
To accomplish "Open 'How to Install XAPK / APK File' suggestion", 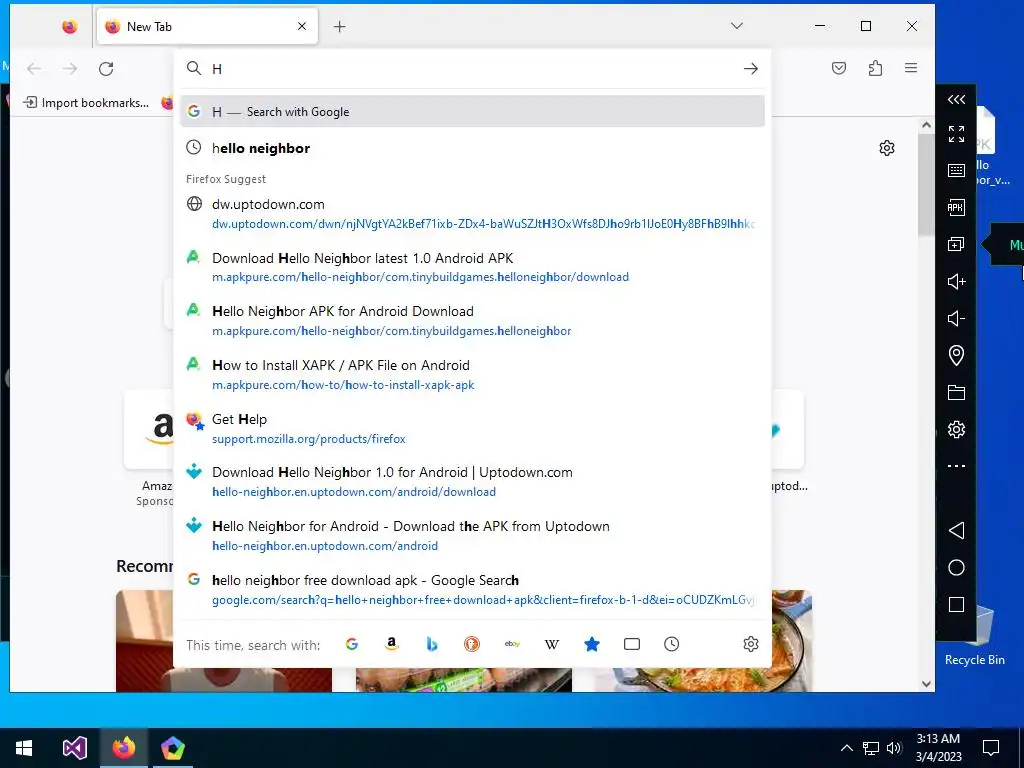I will coord(472,375).
